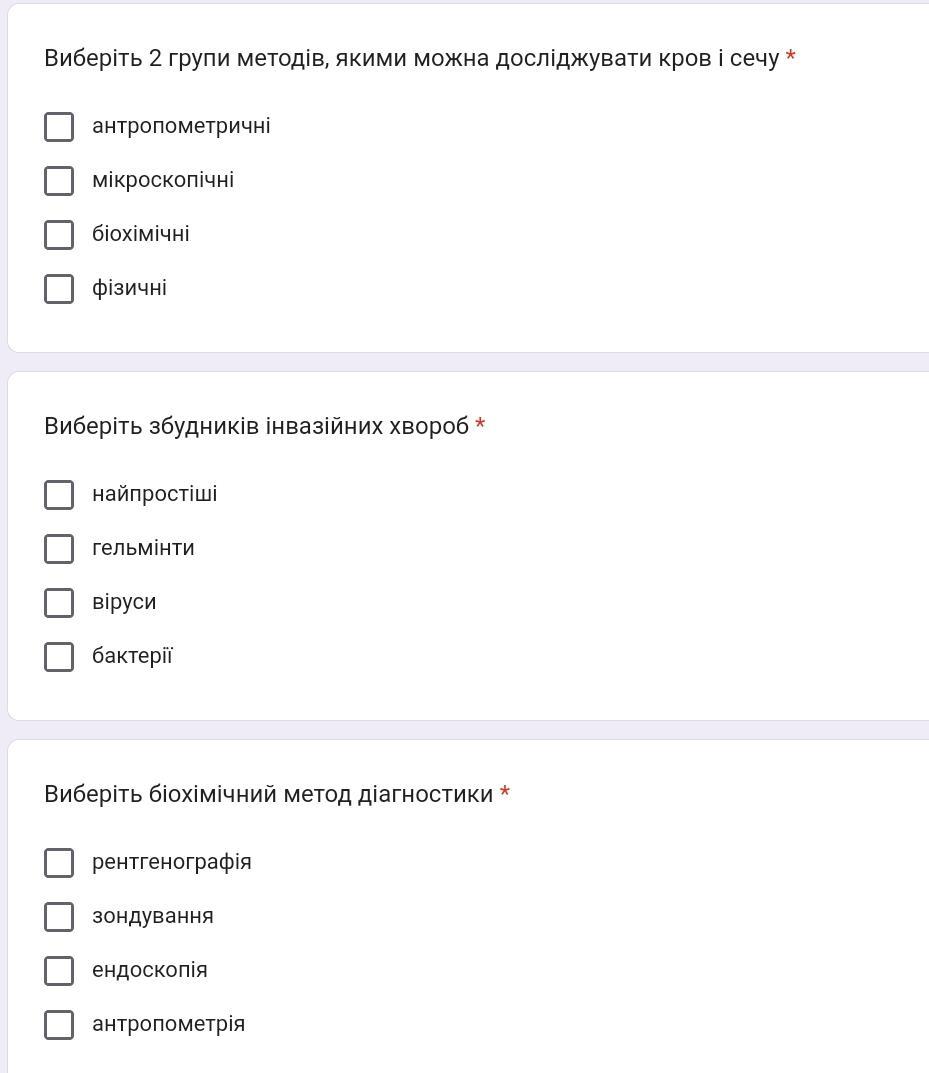Tick the ендоскопія checkbox
This screenshot has width=929, height=1073.
[59, 971]
